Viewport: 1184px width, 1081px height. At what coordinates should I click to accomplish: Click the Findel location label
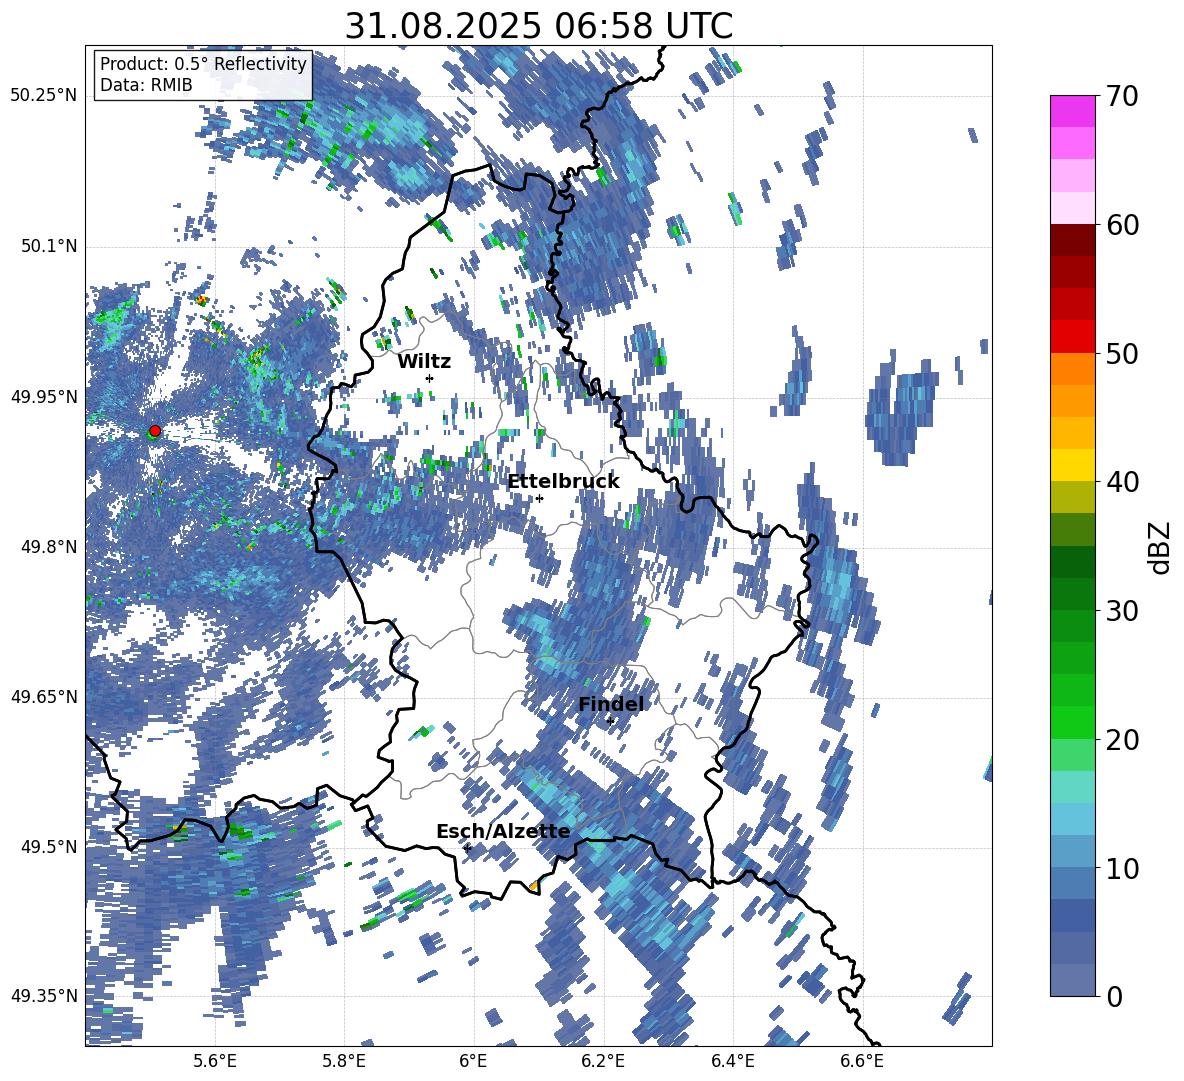pyautogui.click(x=611, y=704)
